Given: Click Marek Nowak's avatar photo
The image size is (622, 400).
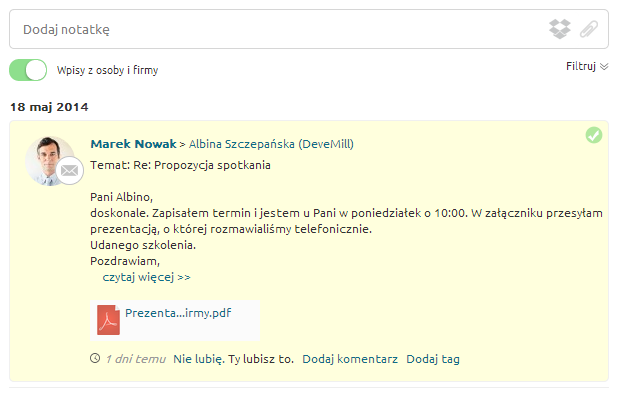Looking at the screenshot, I should click(x=50, y=161).
